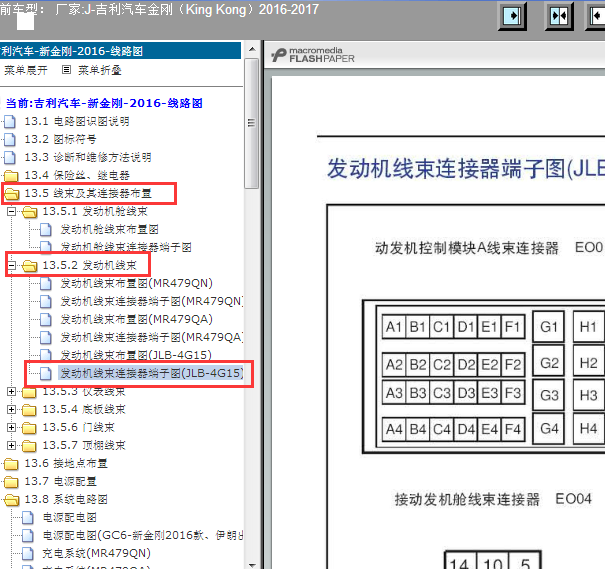Click 菜单折叠 to collapse all menus
This screenshot has width=605, height=569.
[x=100, y=70]
